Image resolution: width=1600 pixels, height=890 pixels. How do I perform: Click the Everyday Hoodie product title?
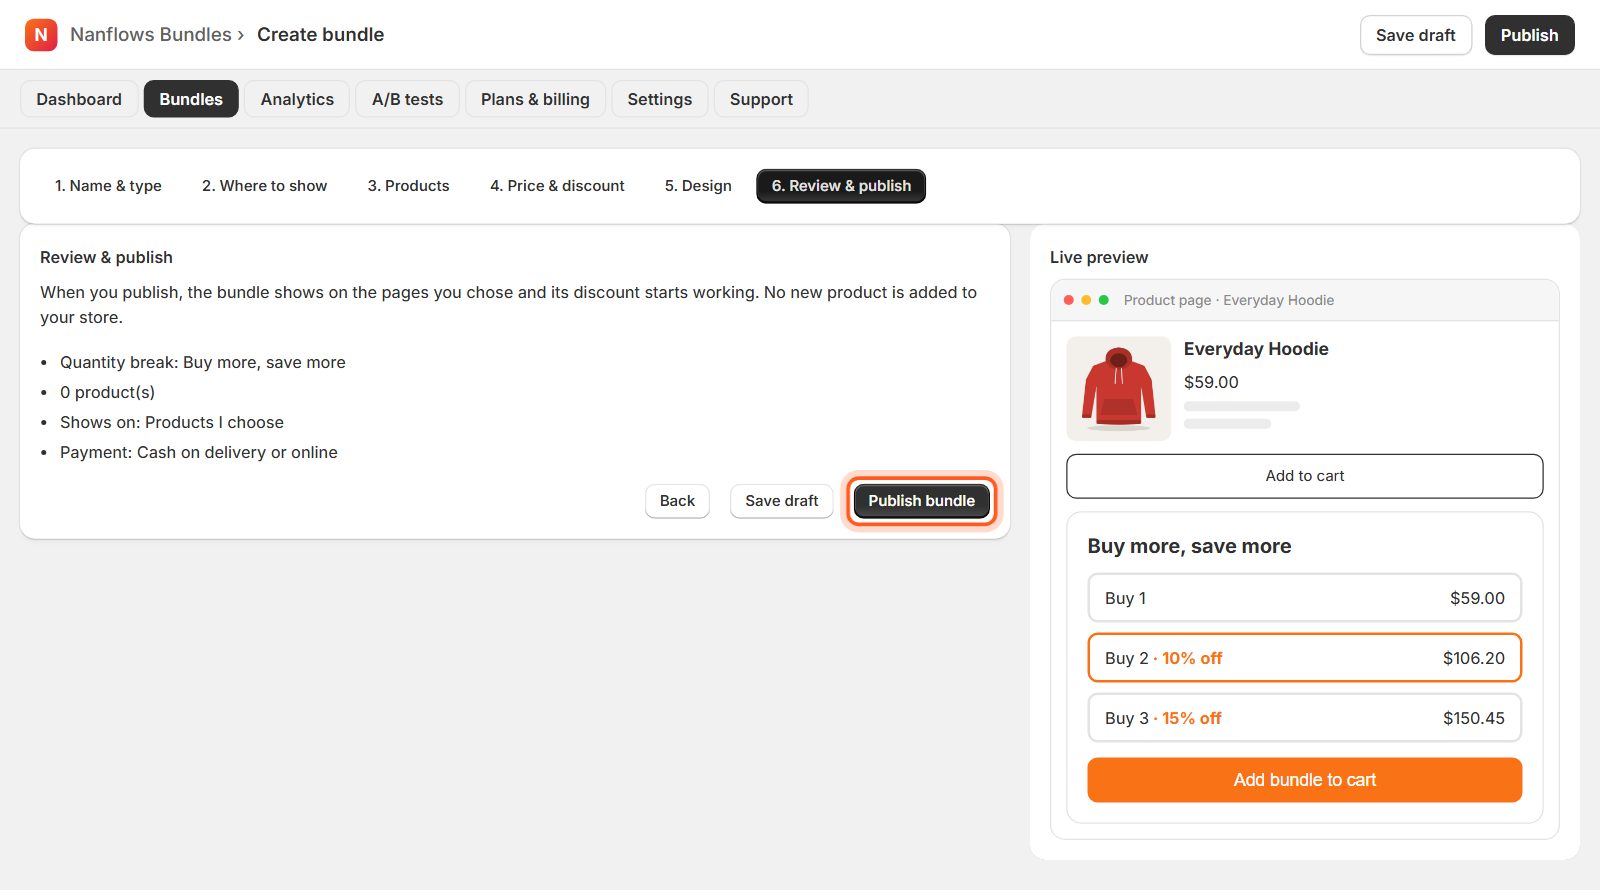1256,349
